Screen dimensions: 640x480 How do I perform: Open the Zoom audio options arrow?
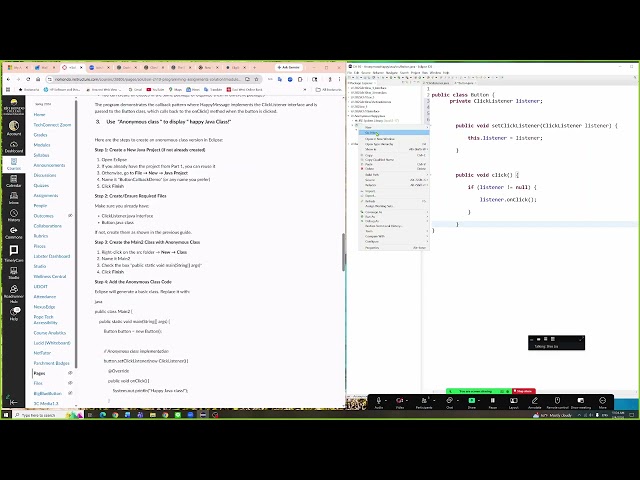(386, 400)
